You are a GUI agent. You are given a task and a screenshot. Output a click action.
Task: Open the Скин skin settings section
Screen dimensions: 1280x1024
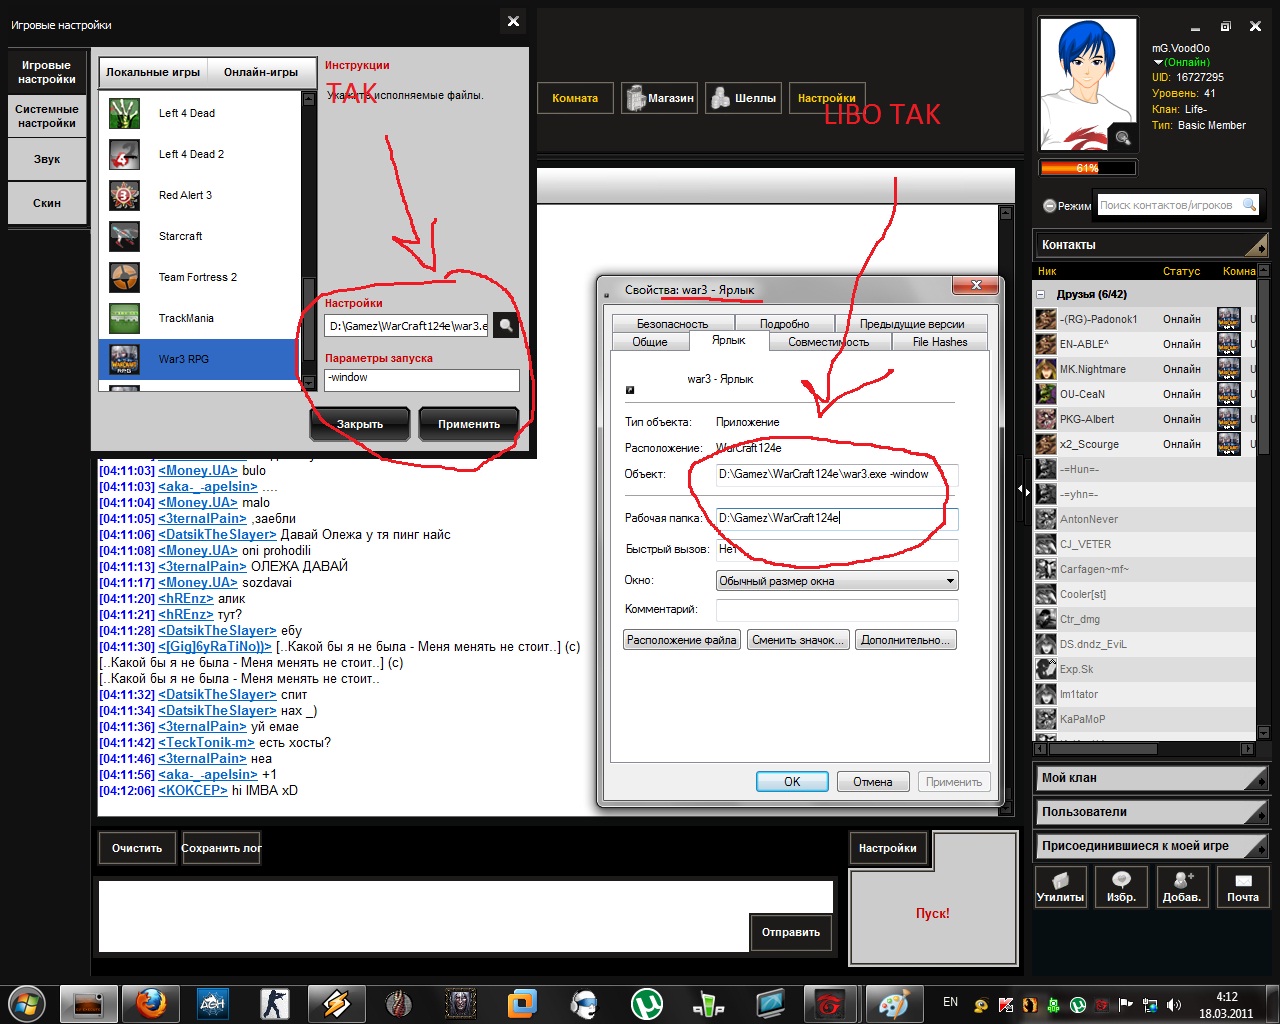tap(47, 203)
